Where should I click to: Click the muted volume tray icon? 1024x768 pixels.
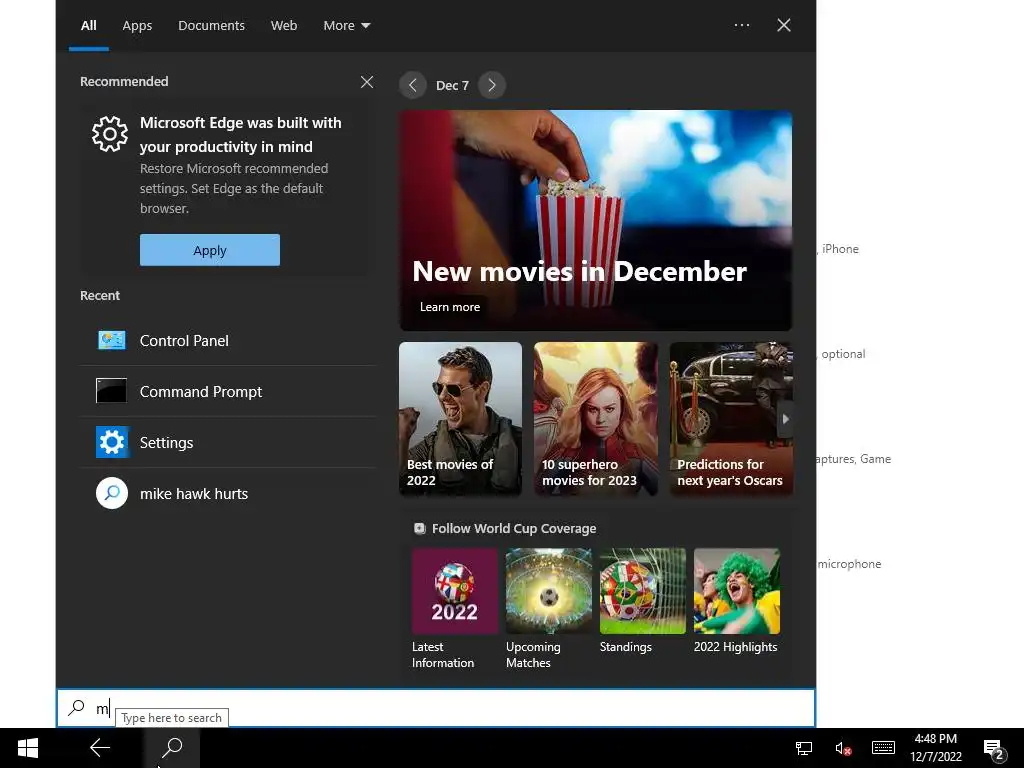click(x=843, y=748)
